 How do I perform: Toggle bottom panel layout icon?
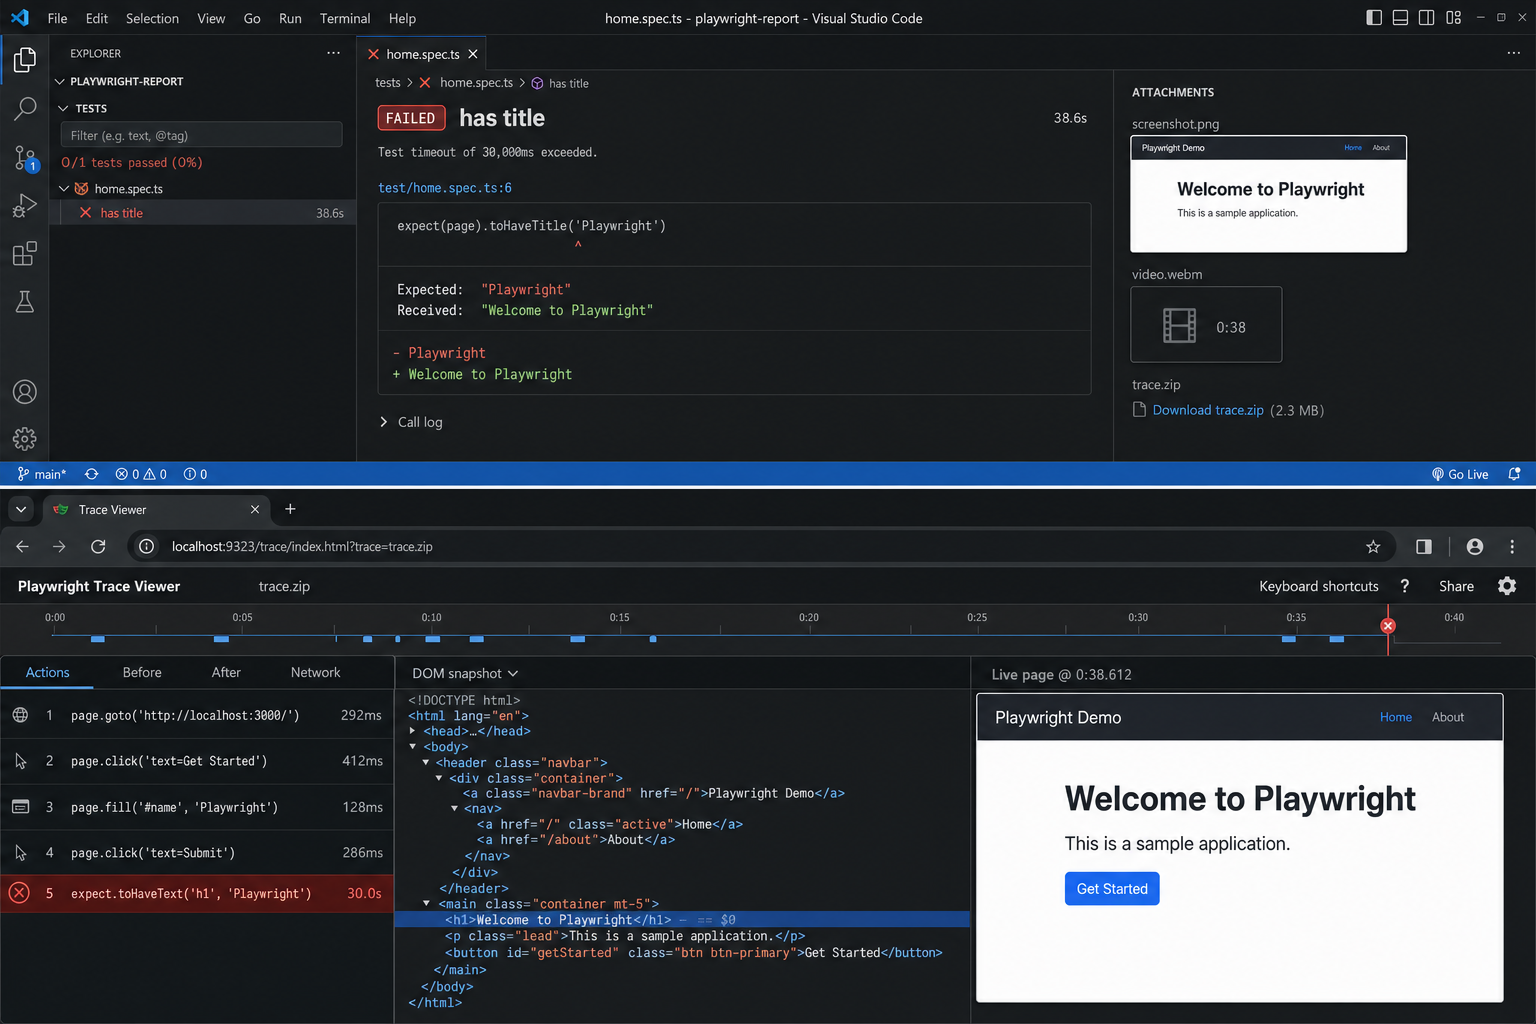(x=1400, y=18)
